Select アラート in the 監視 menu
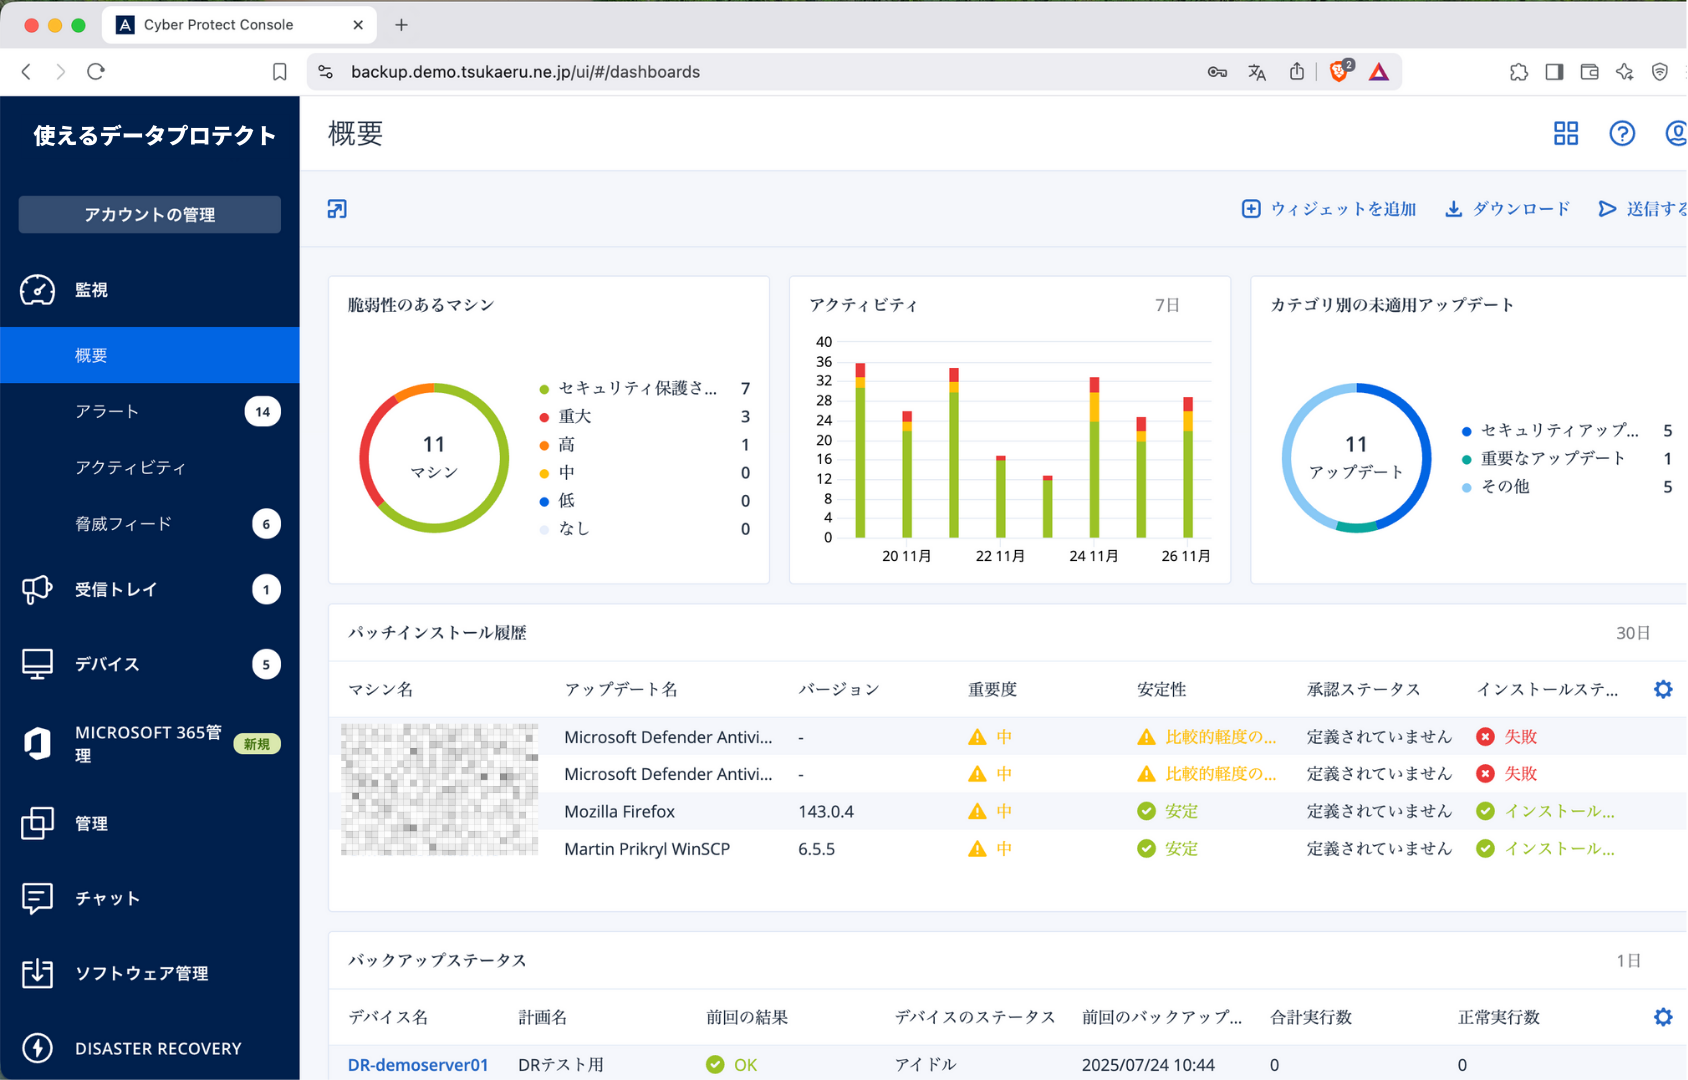The width and height of the screenshot is (1688, 1080). pos(107,411)
